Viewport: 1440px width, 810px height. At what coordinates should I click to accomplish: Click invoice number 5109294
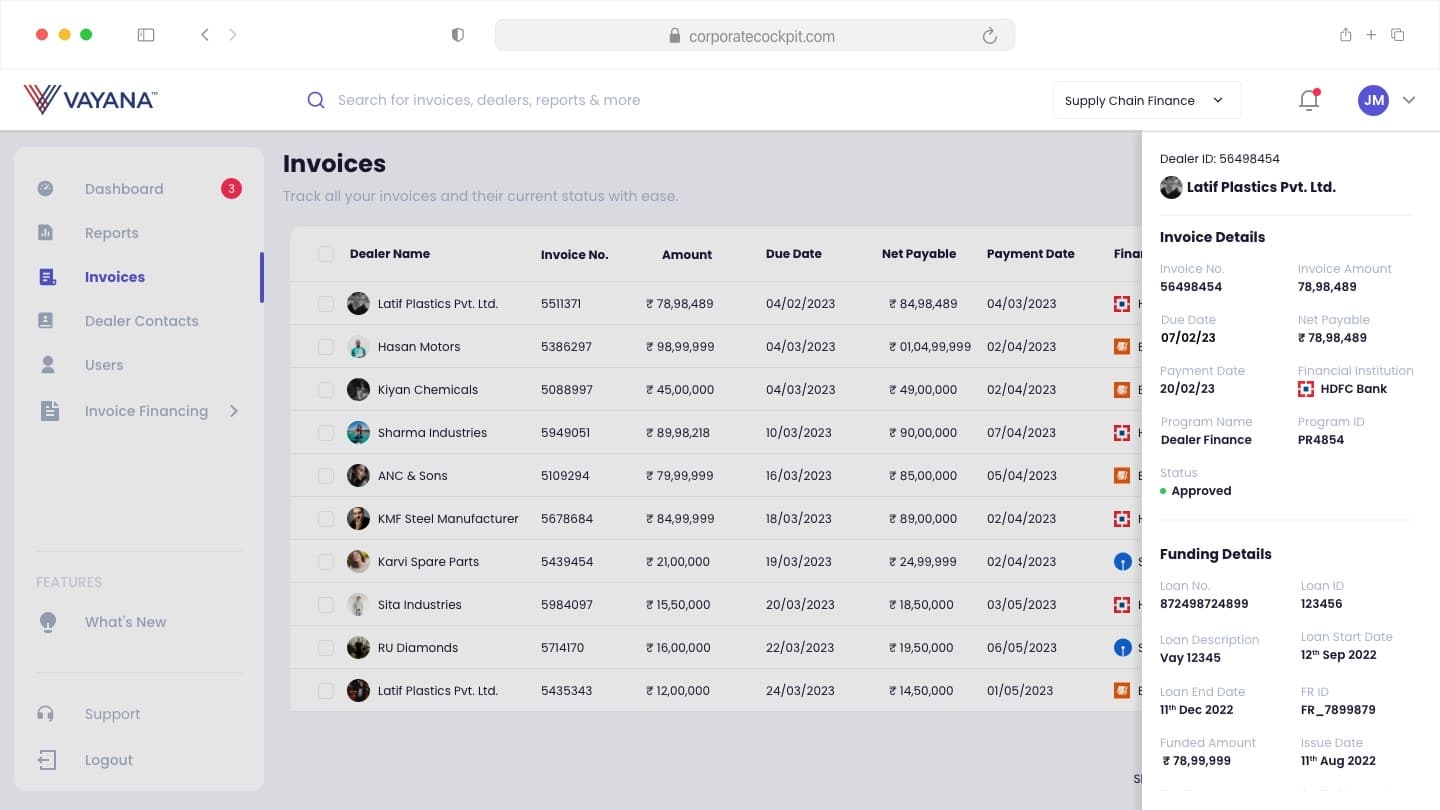pyautogui.click(x=567, y=476)
